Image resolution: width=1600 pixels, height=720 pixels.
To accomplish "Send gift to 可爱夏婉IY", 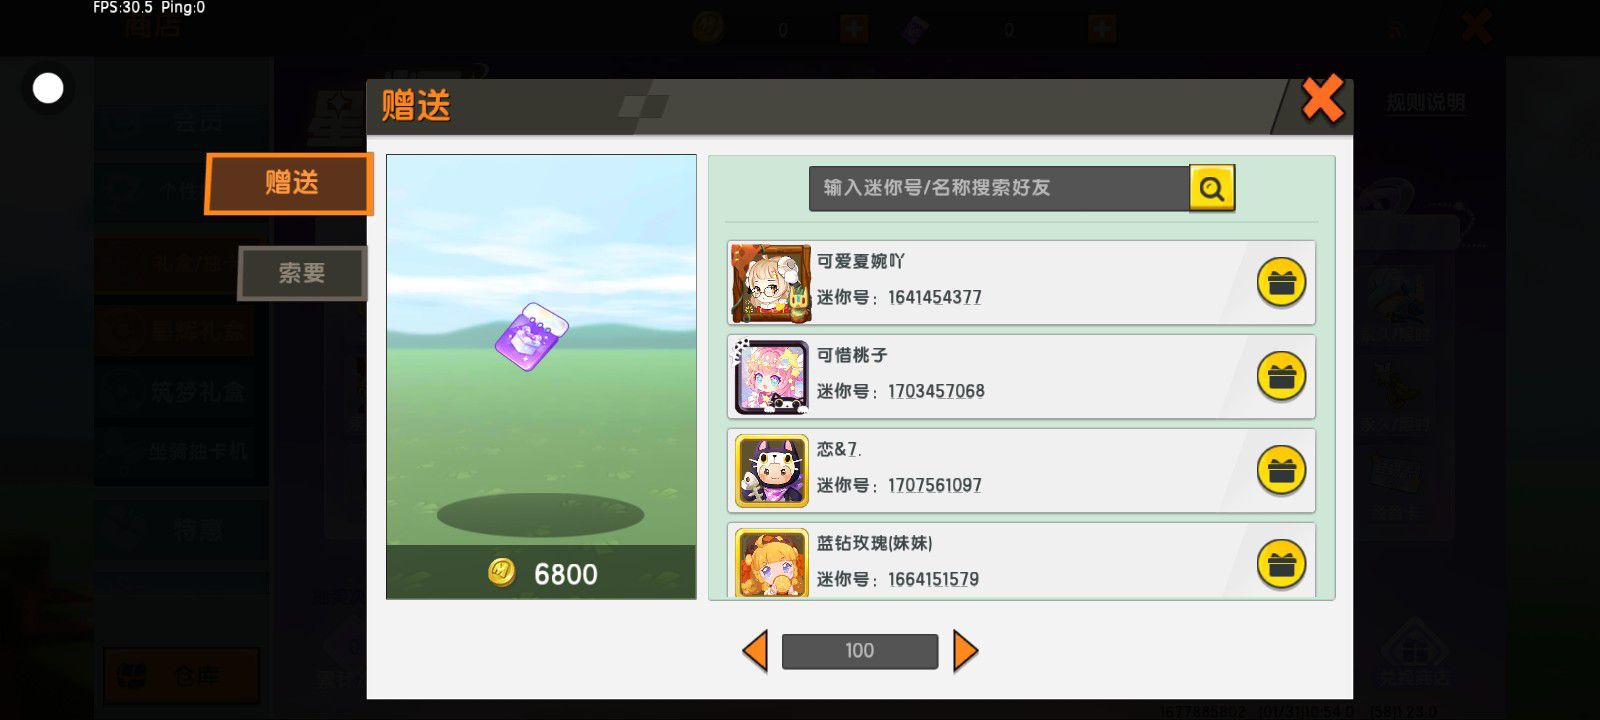I will [1281, 283].
